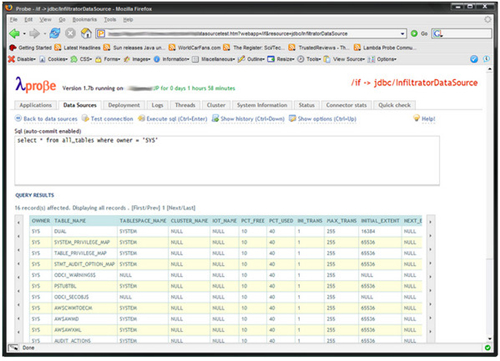The image size is (500, 361).
Task: Switch to the Deployment tab
Action: click(x=124, y=105)
